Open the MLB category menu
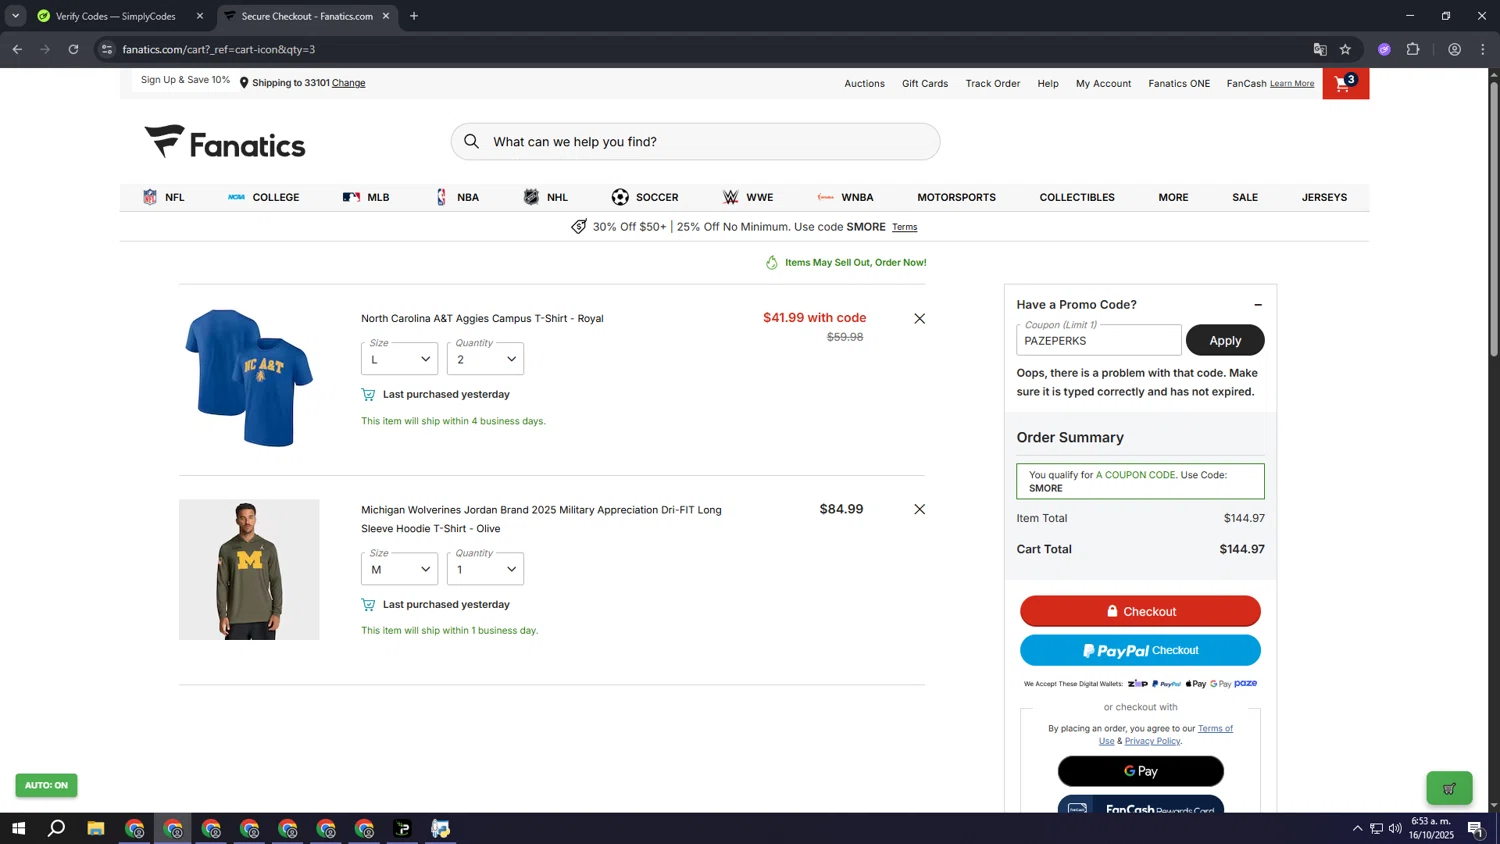This screenshot has height=844, width=1500. [x=366, y=198]
